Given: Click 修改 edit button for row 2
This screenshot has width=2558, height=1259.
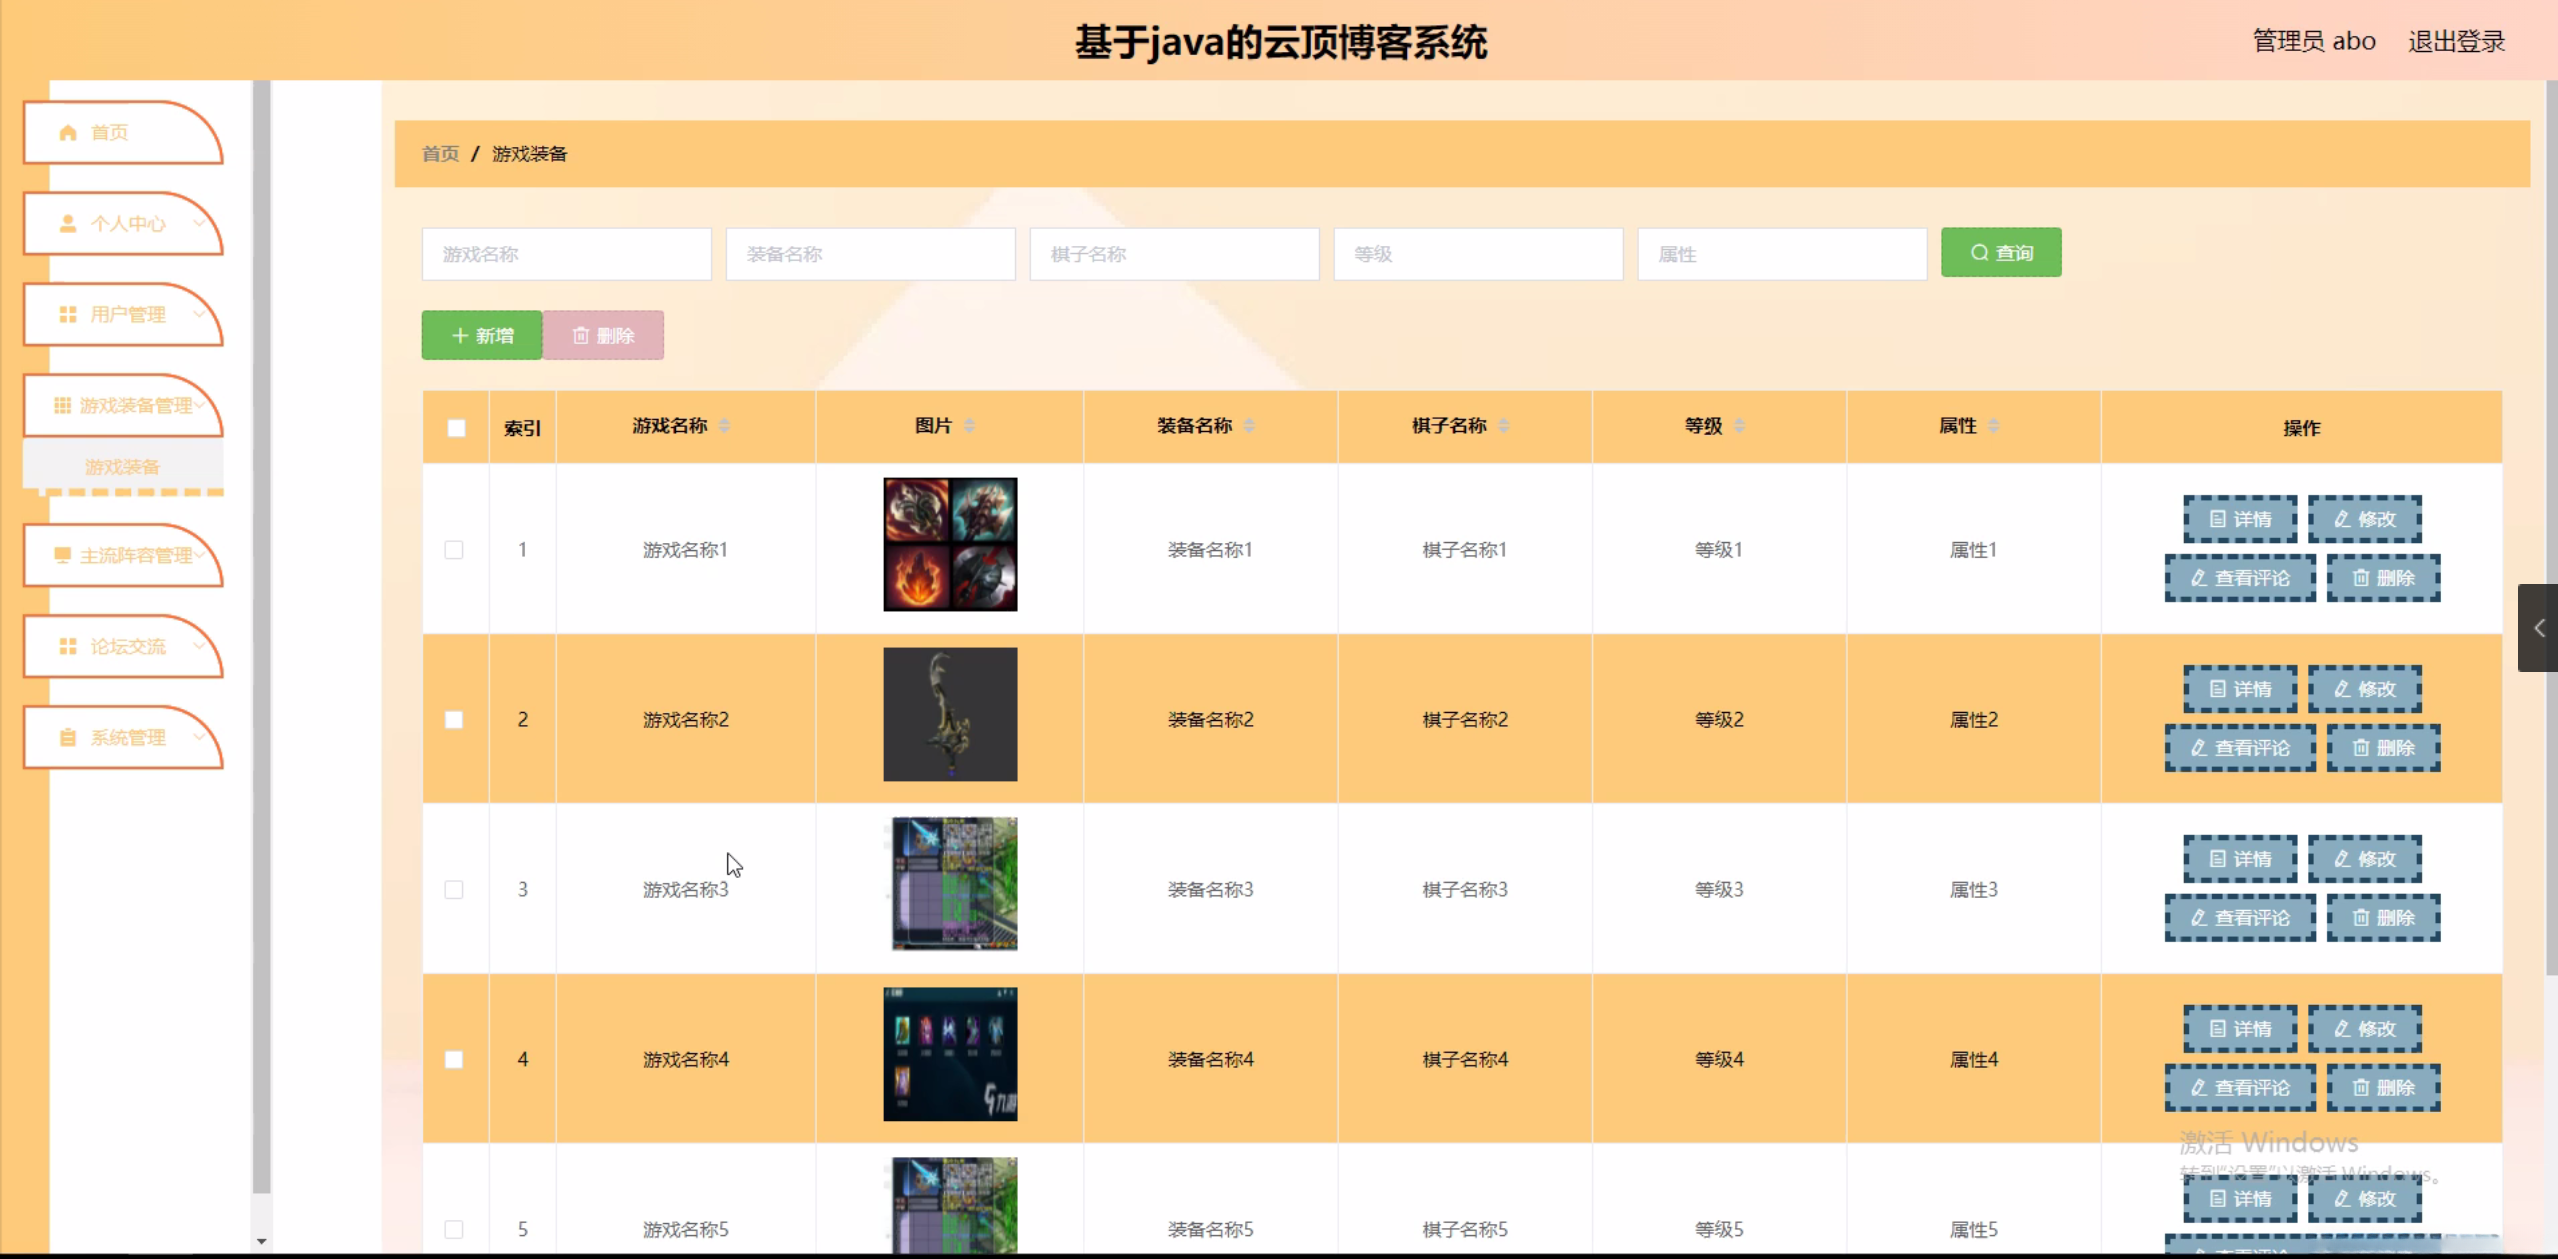Looking at the screenshot, I should (x=2364, y=689).
